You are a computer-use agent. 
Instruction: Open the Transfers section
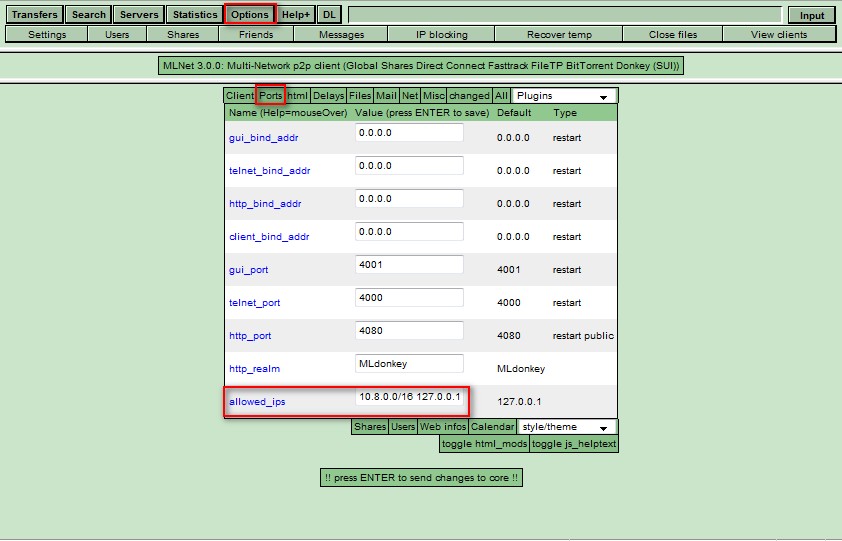coord(35,15)
